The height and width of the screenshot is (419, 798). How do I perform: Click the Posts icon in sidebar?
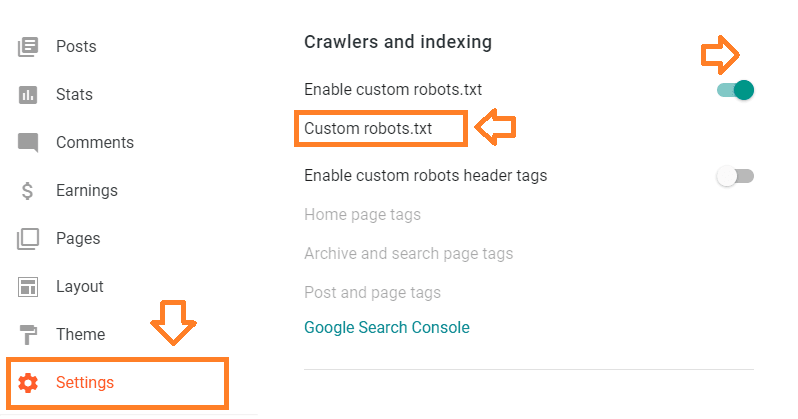click(x=28, y=47)
